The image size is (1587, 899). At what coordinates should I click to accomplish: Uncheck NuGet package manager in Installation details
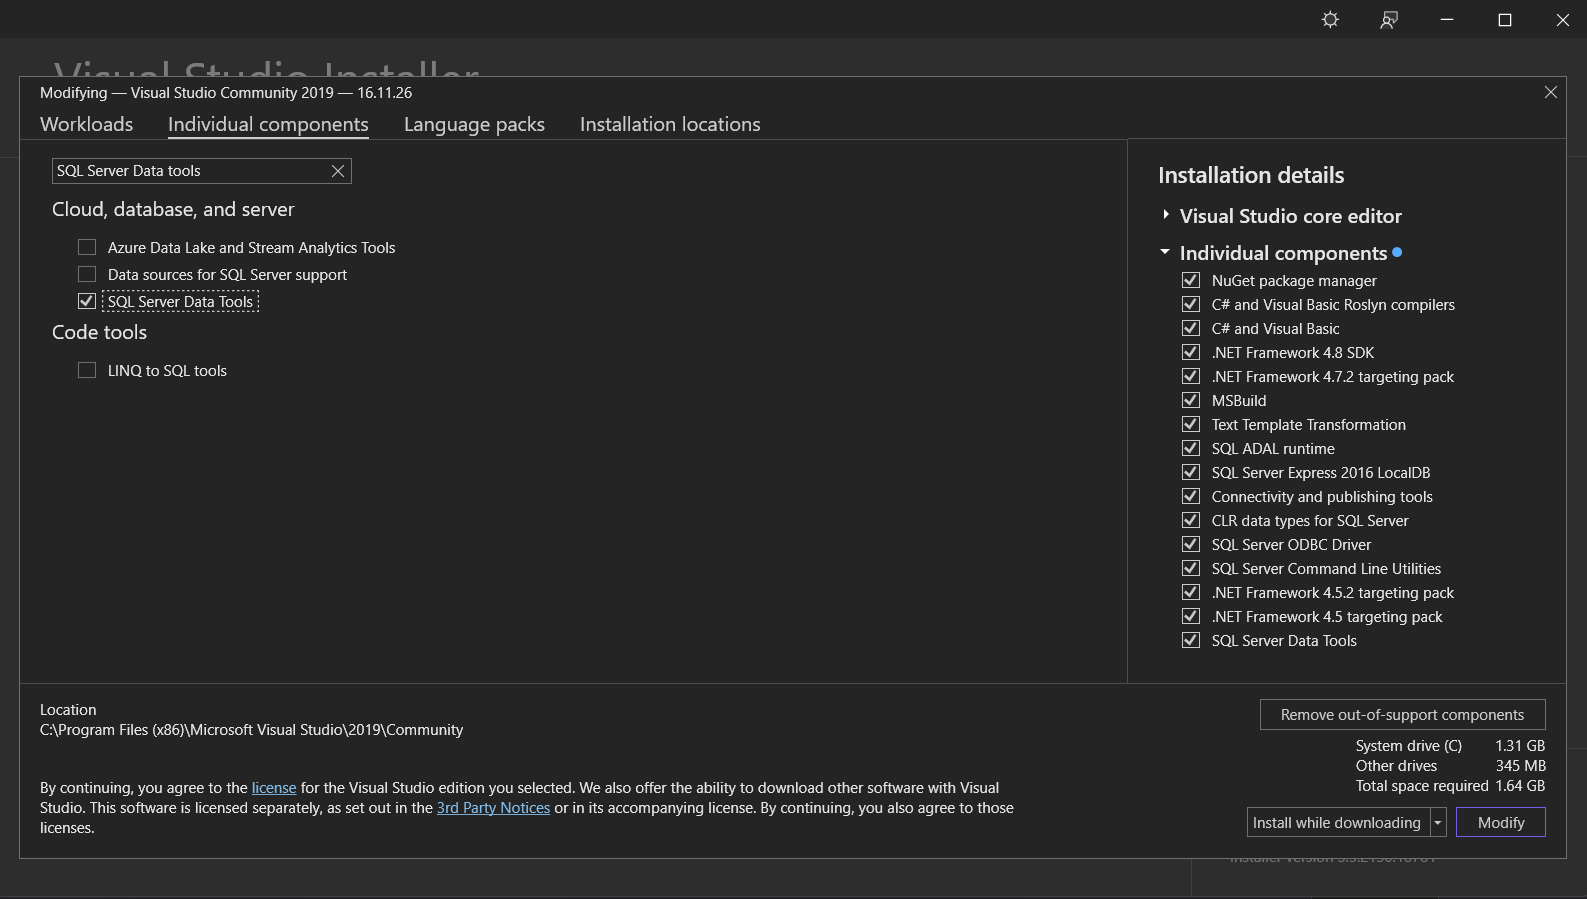(1190, 280)
